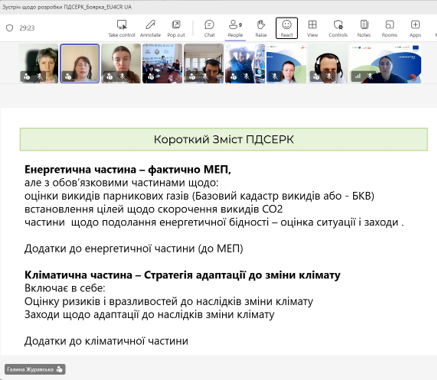Select the video tile of man with headset

[328, 63]
